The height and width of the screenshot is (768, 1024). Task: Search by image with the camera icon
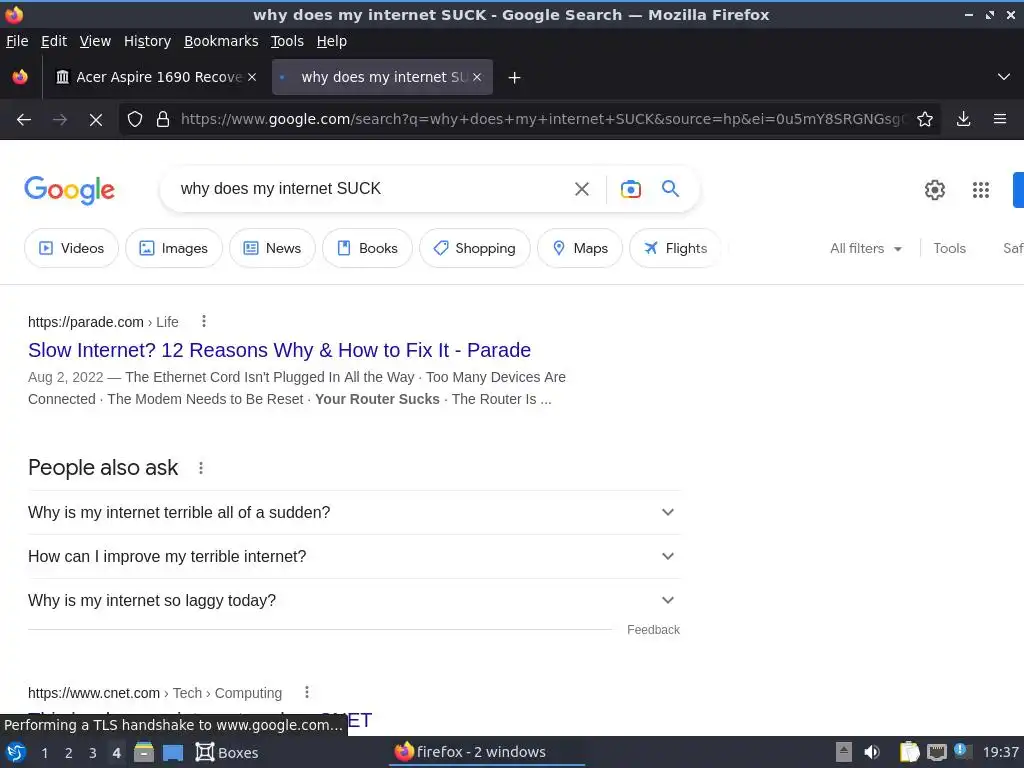[631, 189]
